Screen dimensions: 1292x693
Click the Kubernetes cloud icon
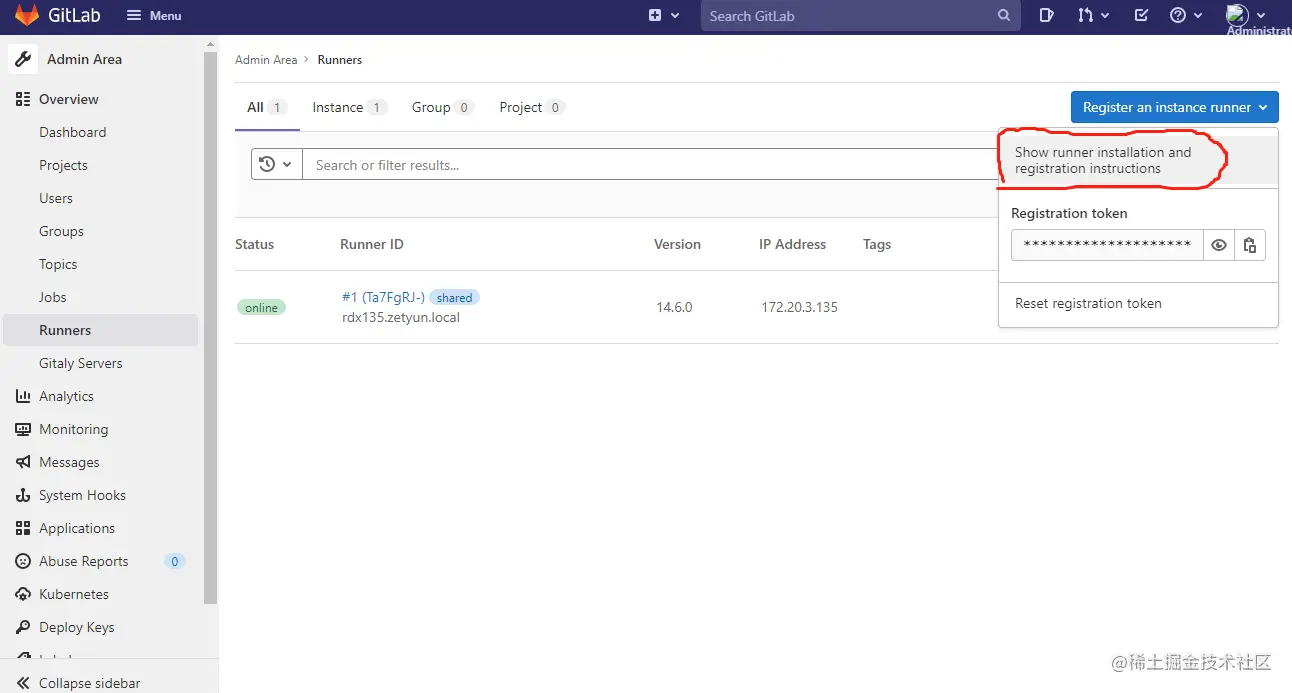23,594
